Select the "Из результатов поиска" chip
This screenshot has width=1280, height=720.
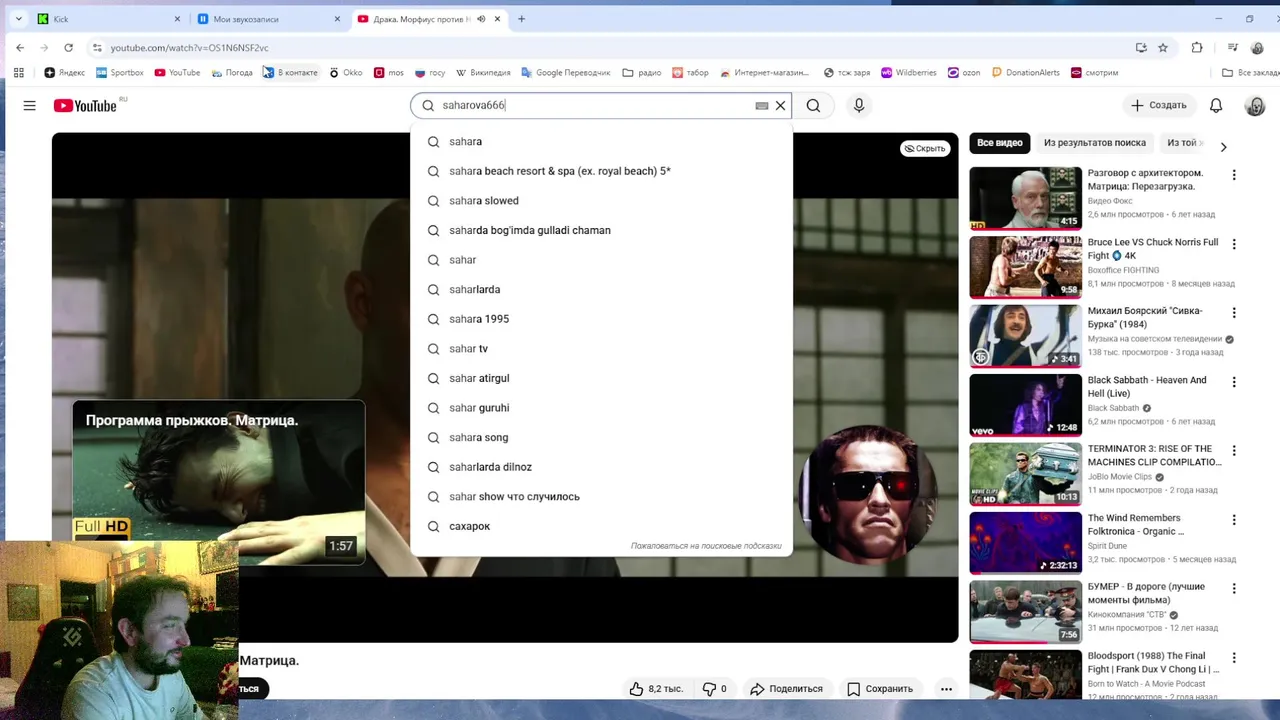(x=1094, y=143)
